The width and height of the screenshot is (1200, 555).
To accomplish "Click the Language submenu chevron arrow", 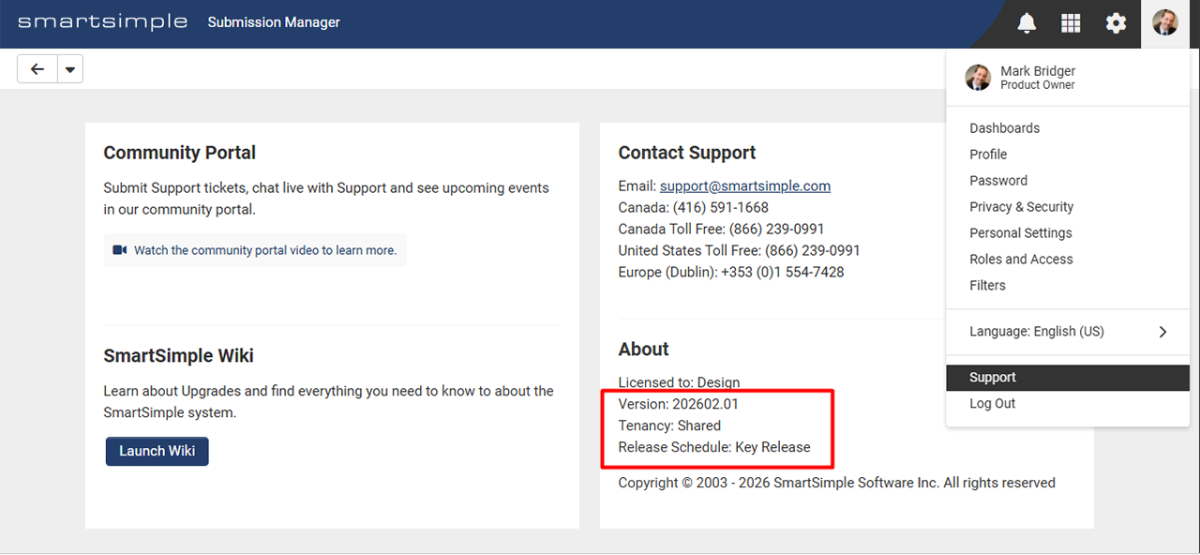I will 1163,332.
